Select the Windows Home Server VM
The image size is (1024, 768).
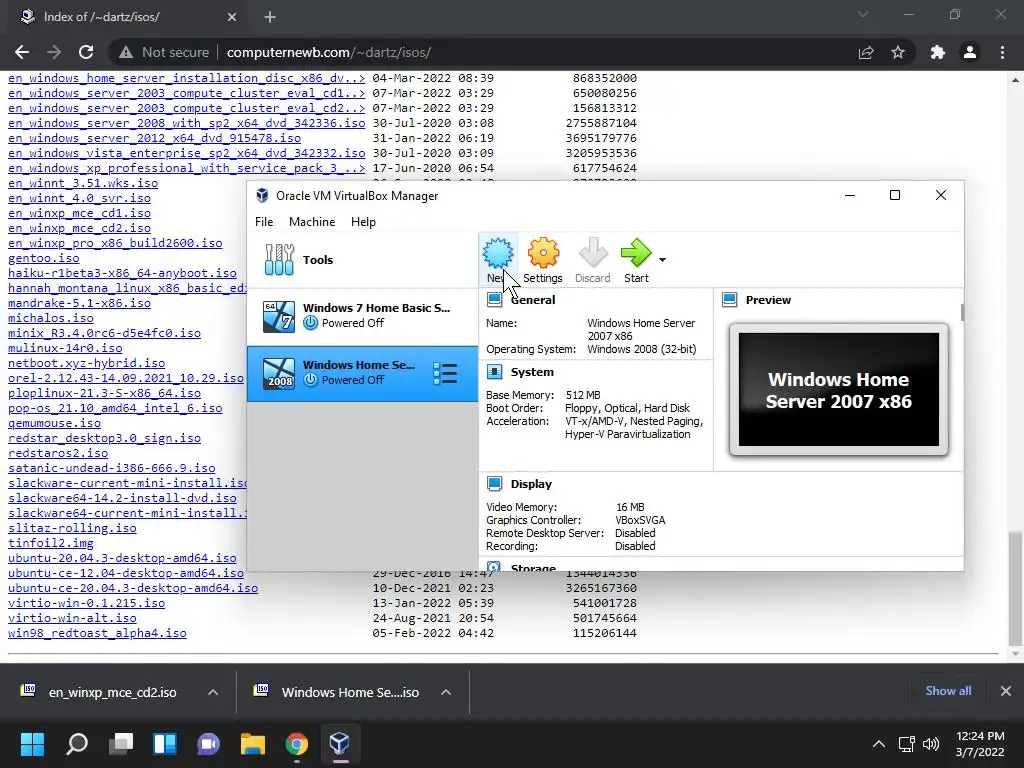362,374
